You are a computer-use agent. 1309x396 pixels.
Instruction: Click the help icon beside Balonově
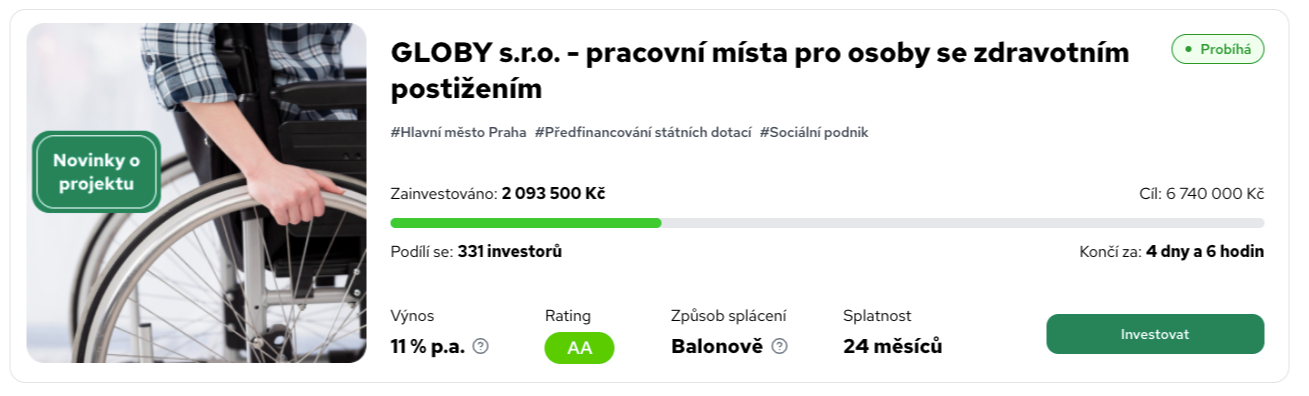(780, 347)
